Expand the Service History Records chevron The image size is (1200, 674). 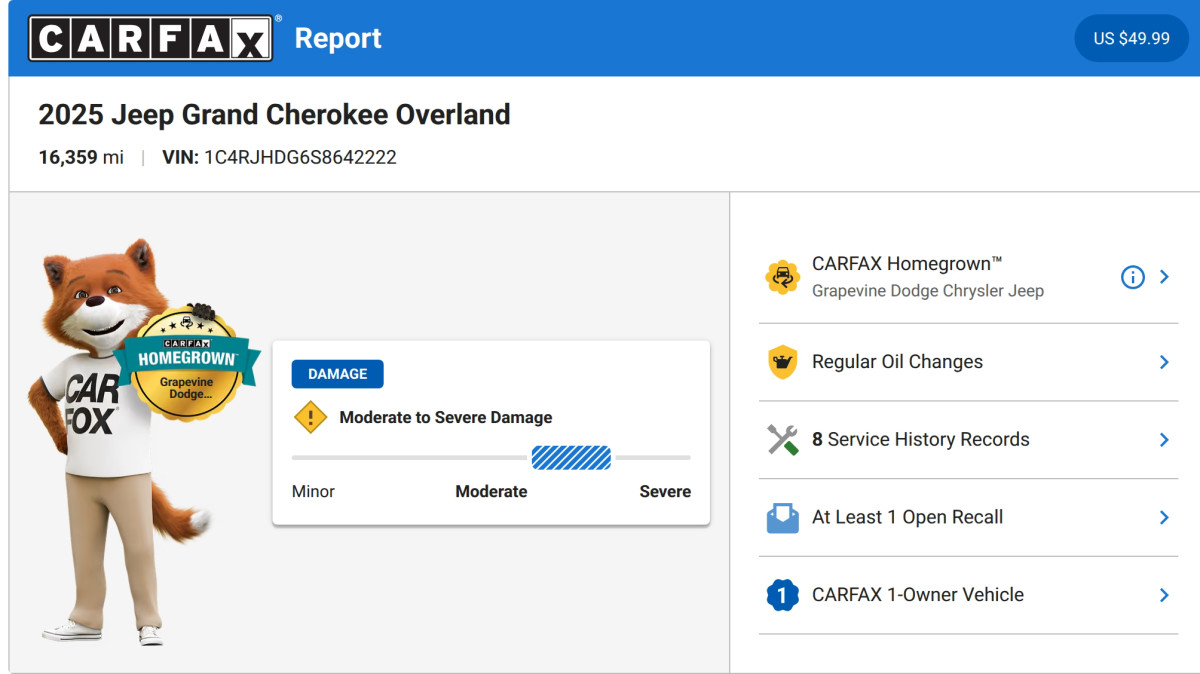(x=1164, y=440)
